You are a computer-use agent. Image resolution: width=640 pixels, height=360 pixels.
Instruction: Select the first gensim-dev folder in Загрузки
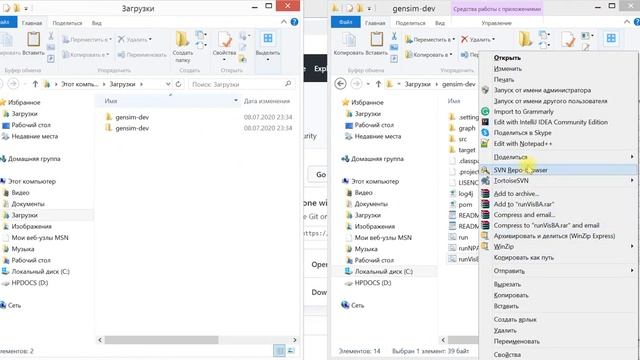point(132,117)
